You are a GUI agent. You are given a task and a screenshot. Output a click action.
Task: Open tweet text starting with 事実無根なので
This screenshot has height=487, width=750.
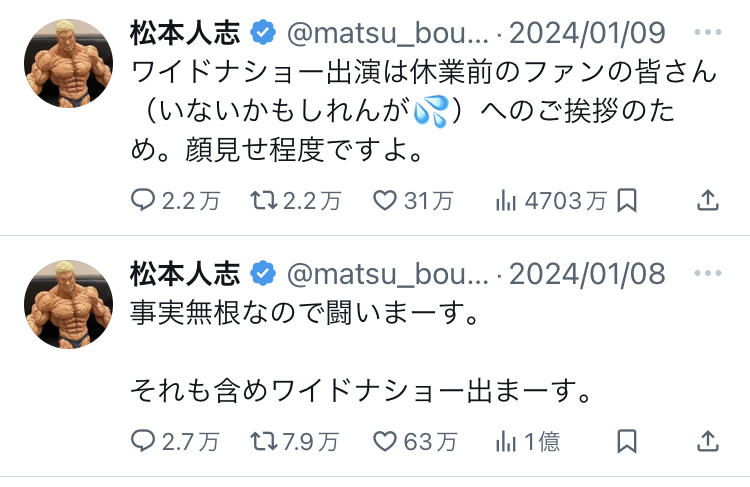point(300,313)
